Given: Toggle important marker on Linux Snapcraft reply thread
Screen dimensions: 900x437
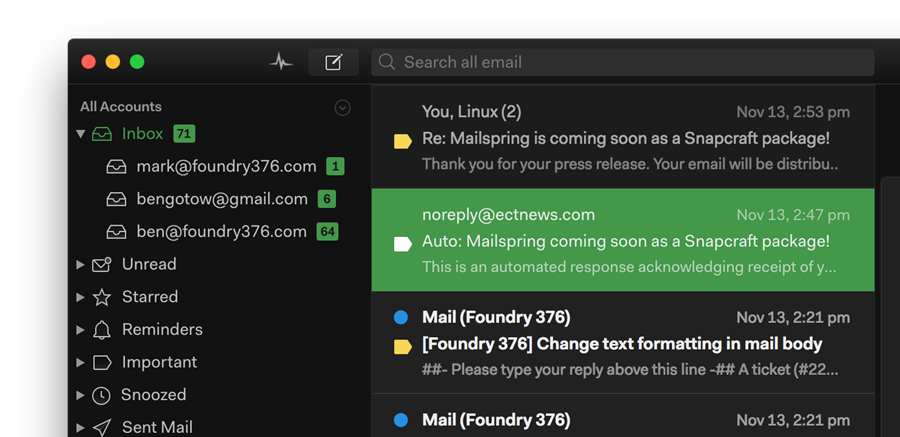Looking at the screenshot, I should pyautogui.click(x=403, y=141).
